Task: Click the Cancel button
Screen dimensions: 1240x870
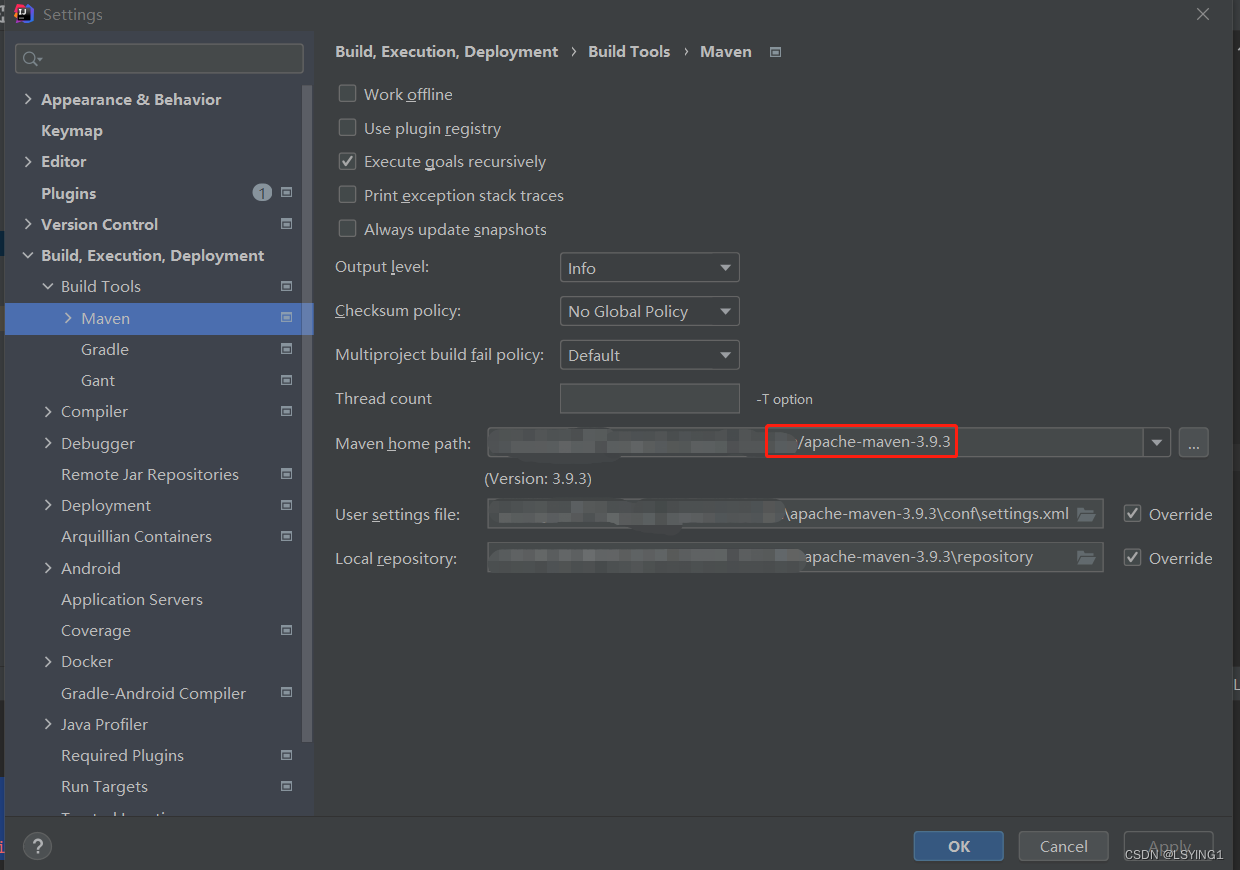Action: [x=1063, y=846]
